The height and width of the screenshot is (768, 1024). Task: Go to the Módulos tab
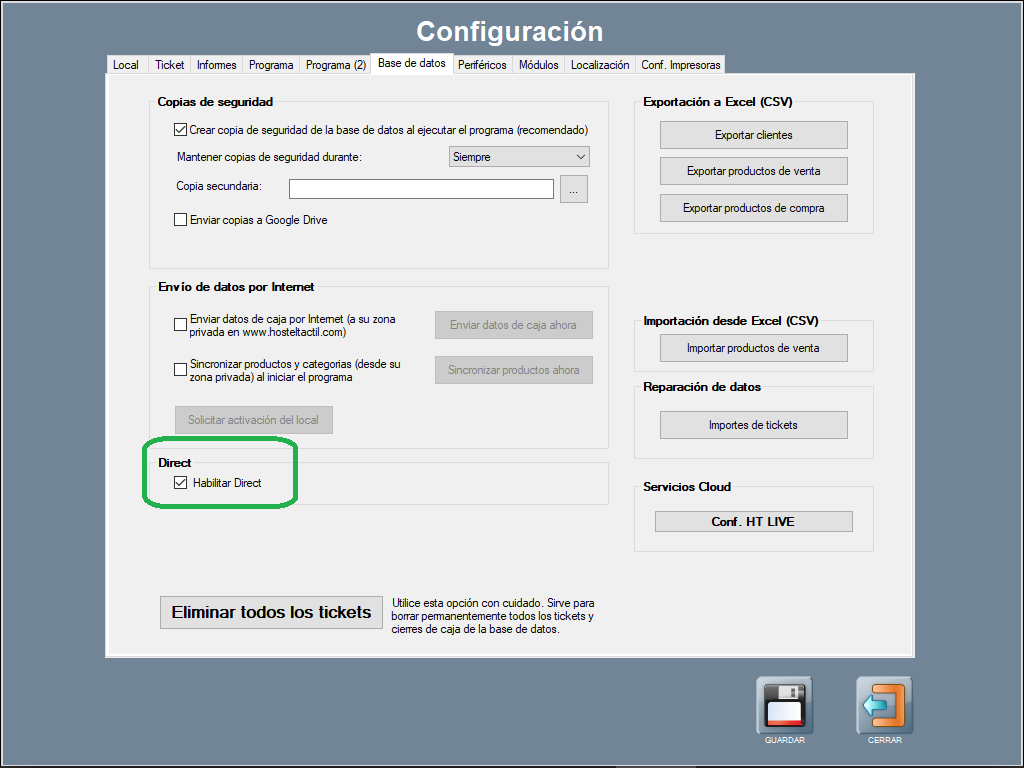tap(538, 65)
